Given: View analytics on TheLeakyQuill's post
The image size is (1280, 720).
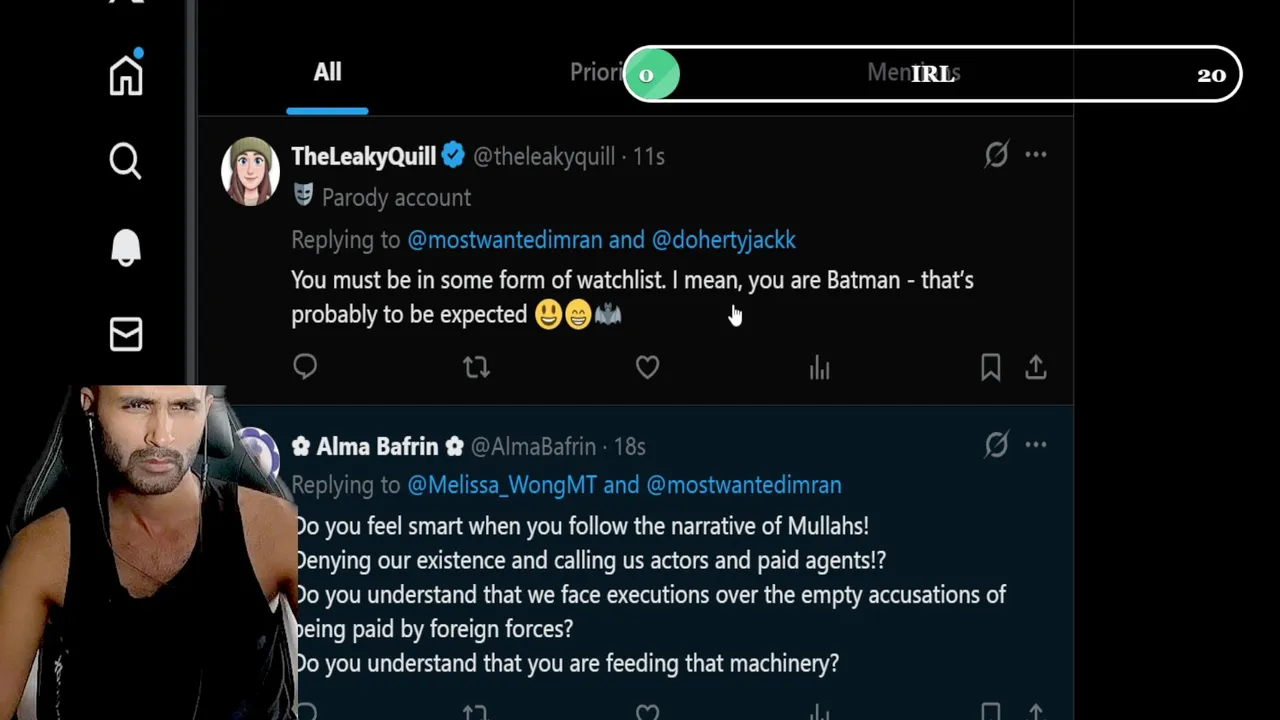Looking at the screenshot, I should pos(820,368).
